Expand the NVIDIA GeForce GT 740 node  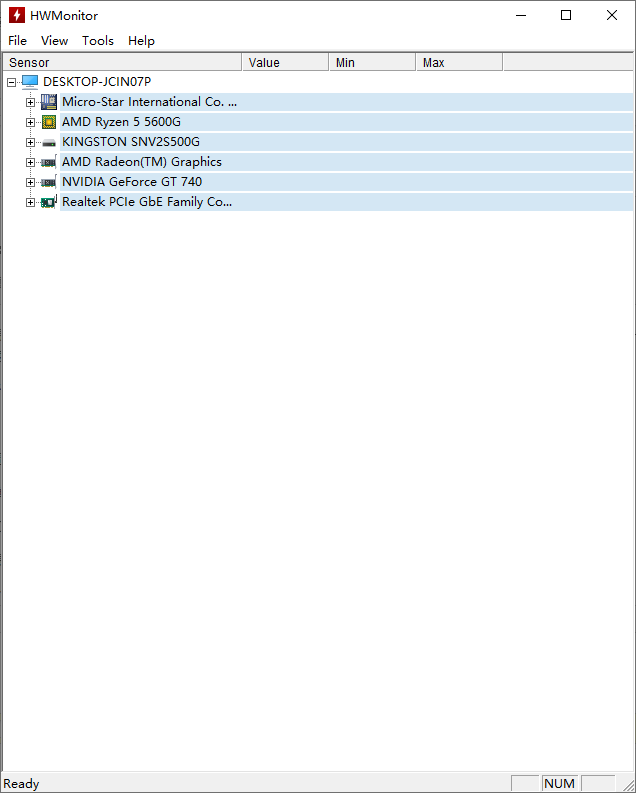pyautogui.click(x=30, y=183)
